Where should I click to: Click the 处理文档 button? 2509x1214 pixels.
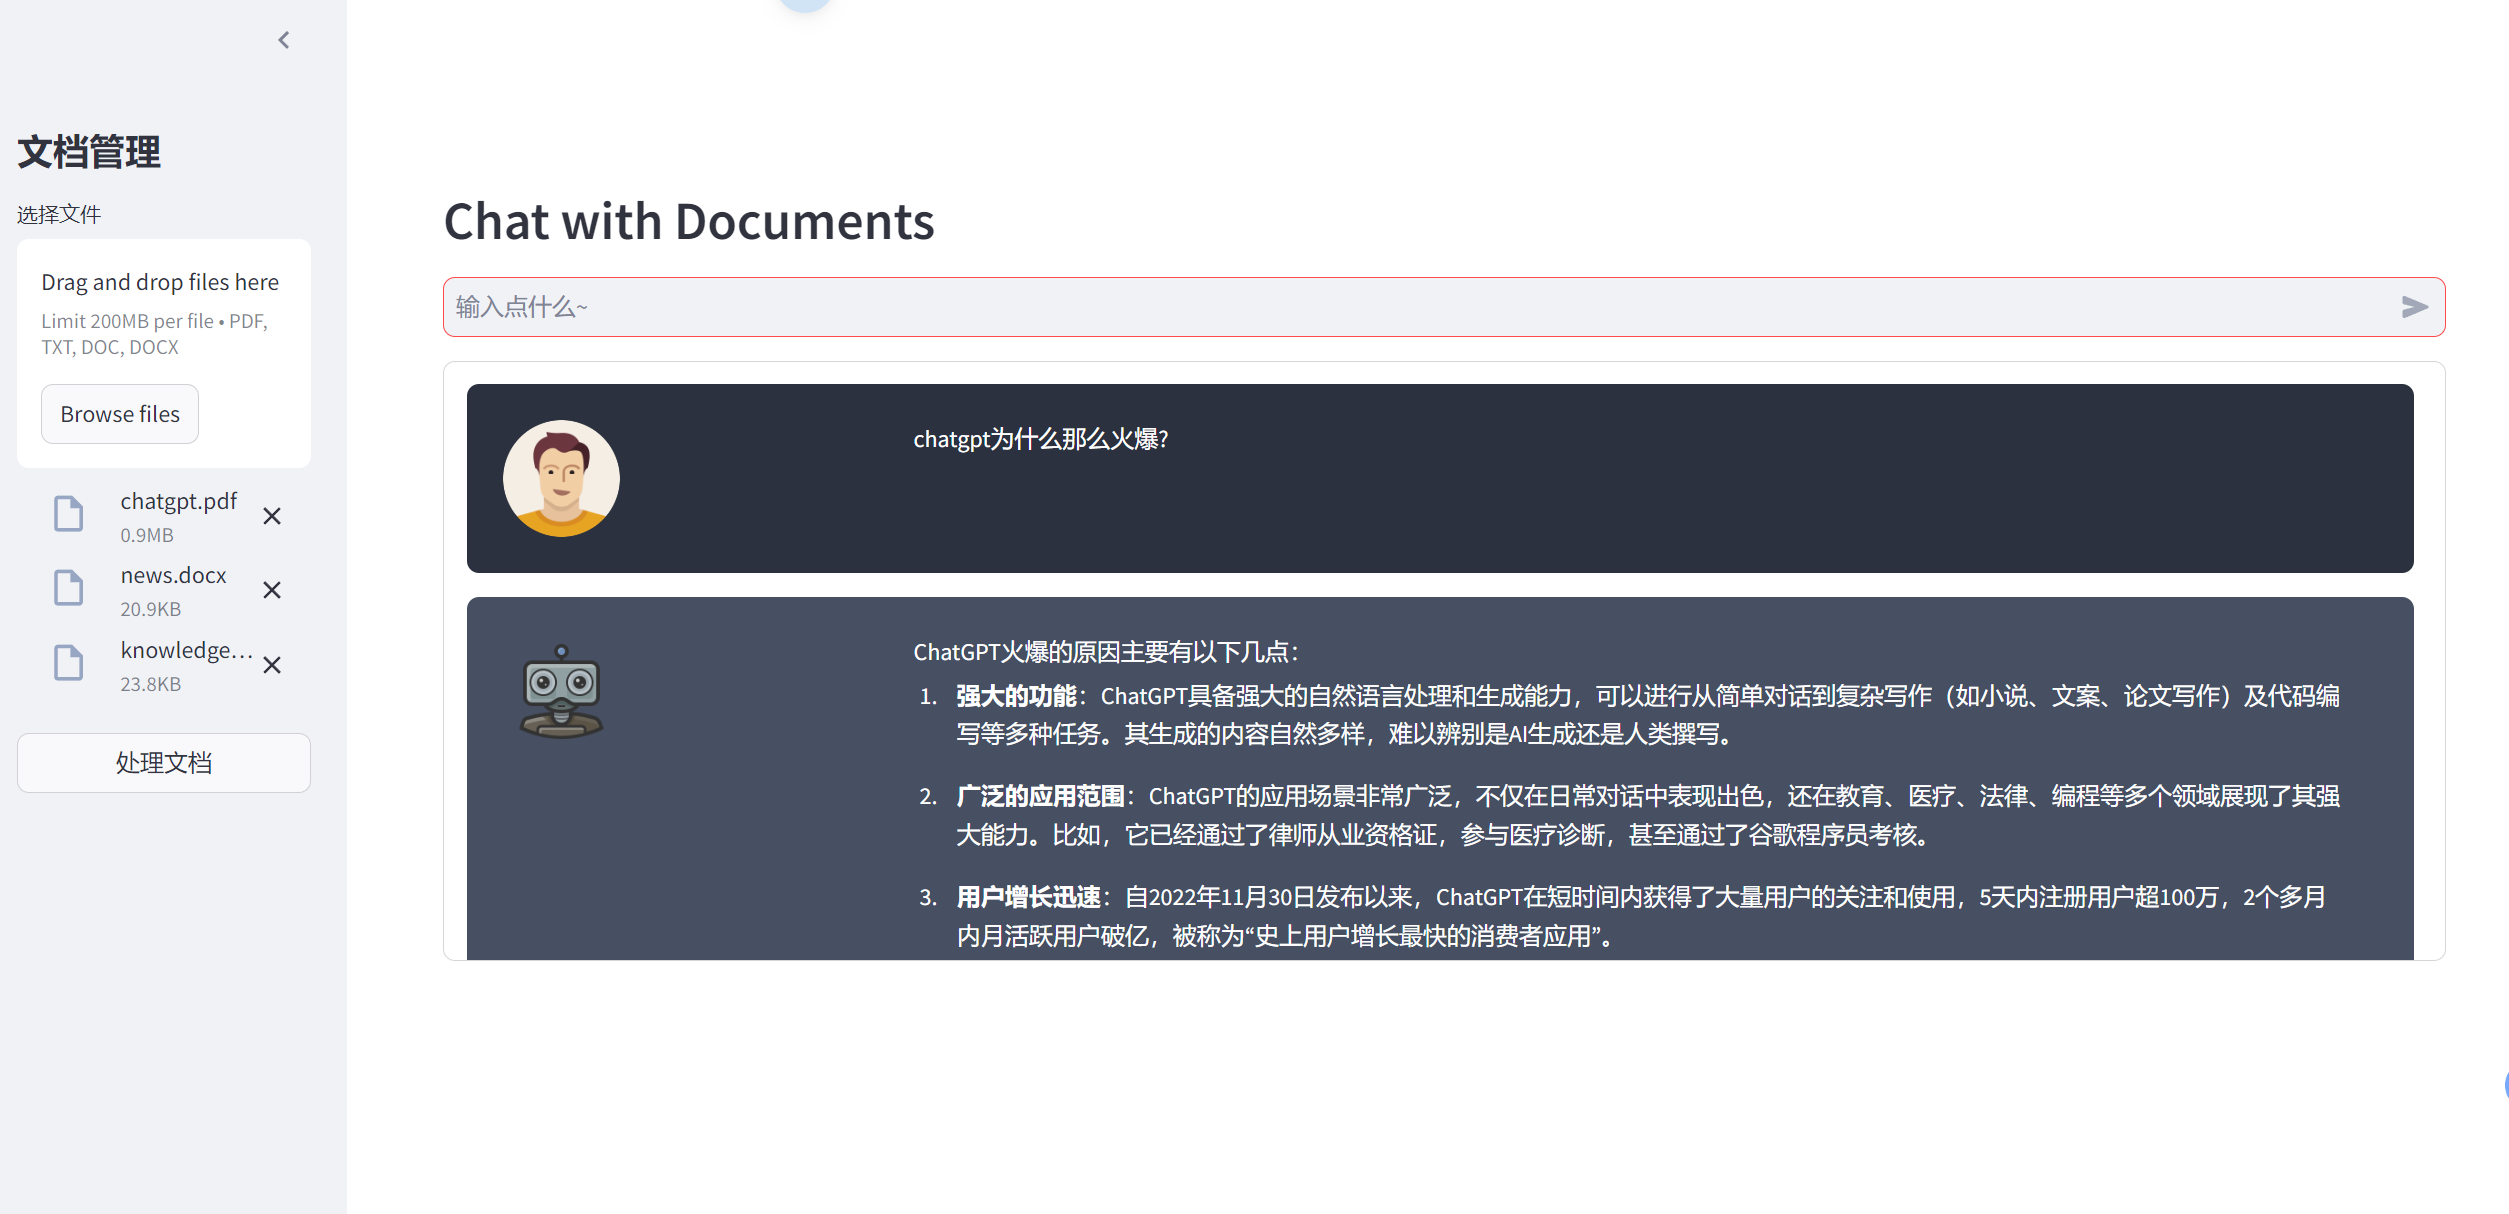pos(164,763)
